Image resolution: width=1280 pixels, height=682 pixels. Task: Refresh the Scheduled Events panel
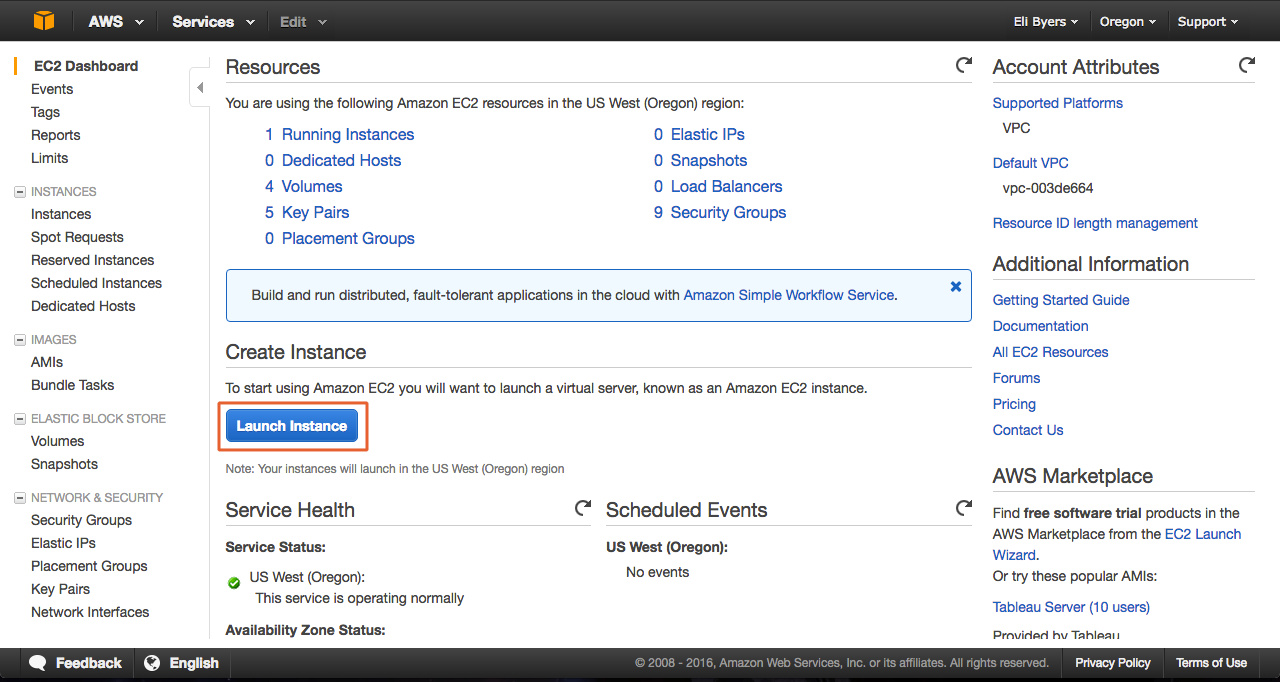point(963,507)
